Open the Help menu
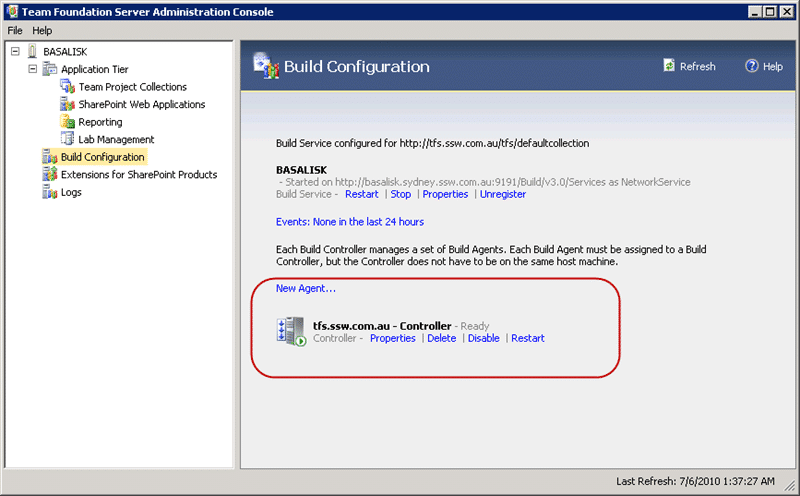Viewport: 800px width, 496px height. pos(42,31)
